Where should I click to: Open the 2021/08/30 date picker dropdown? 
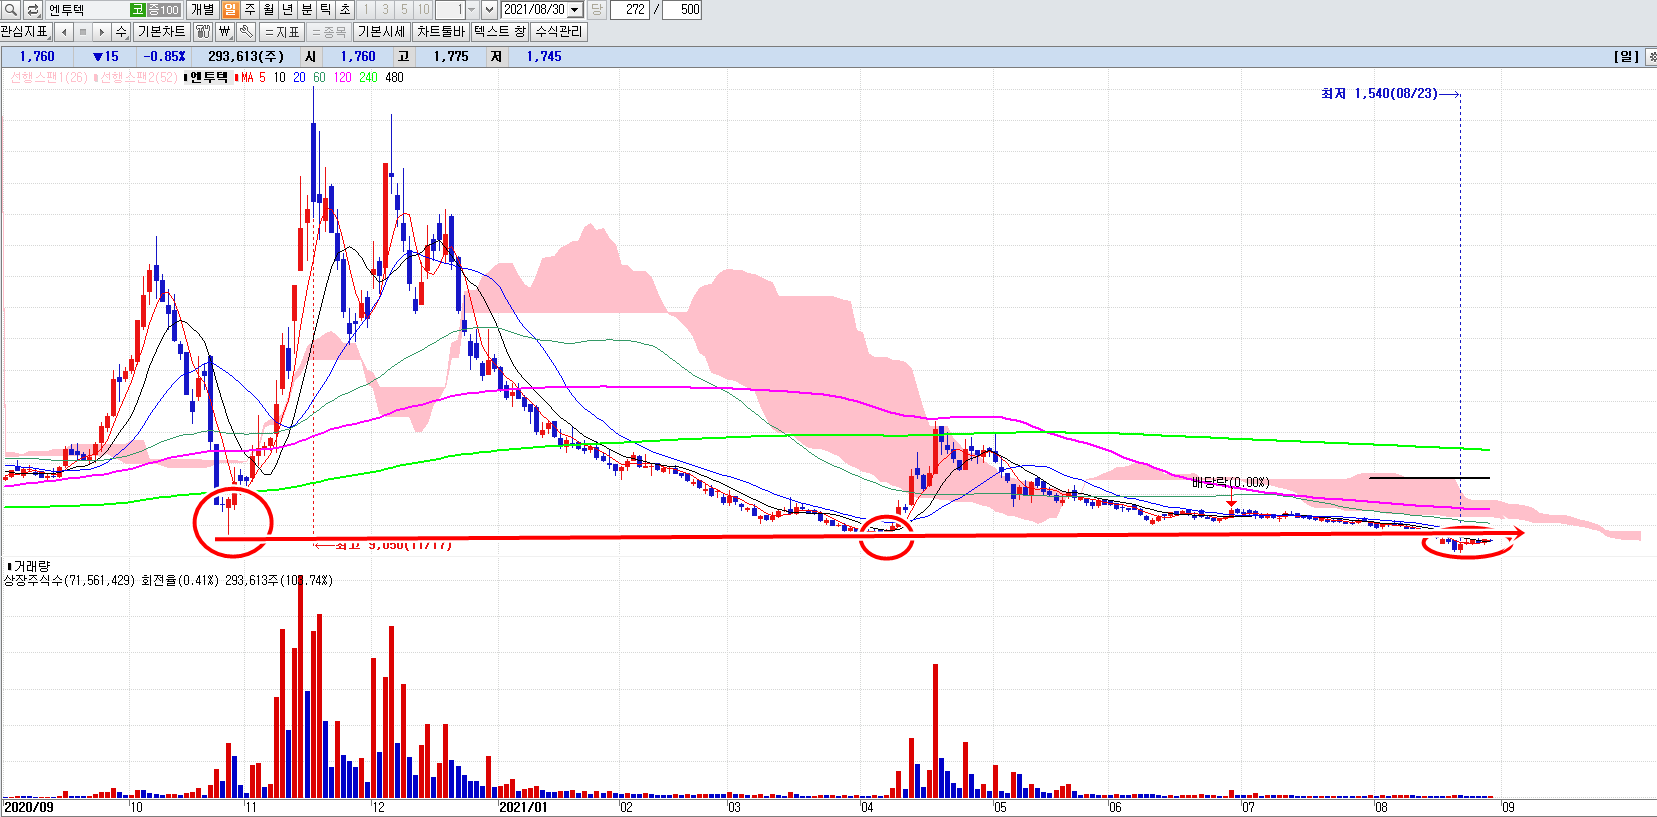[575, 10]
